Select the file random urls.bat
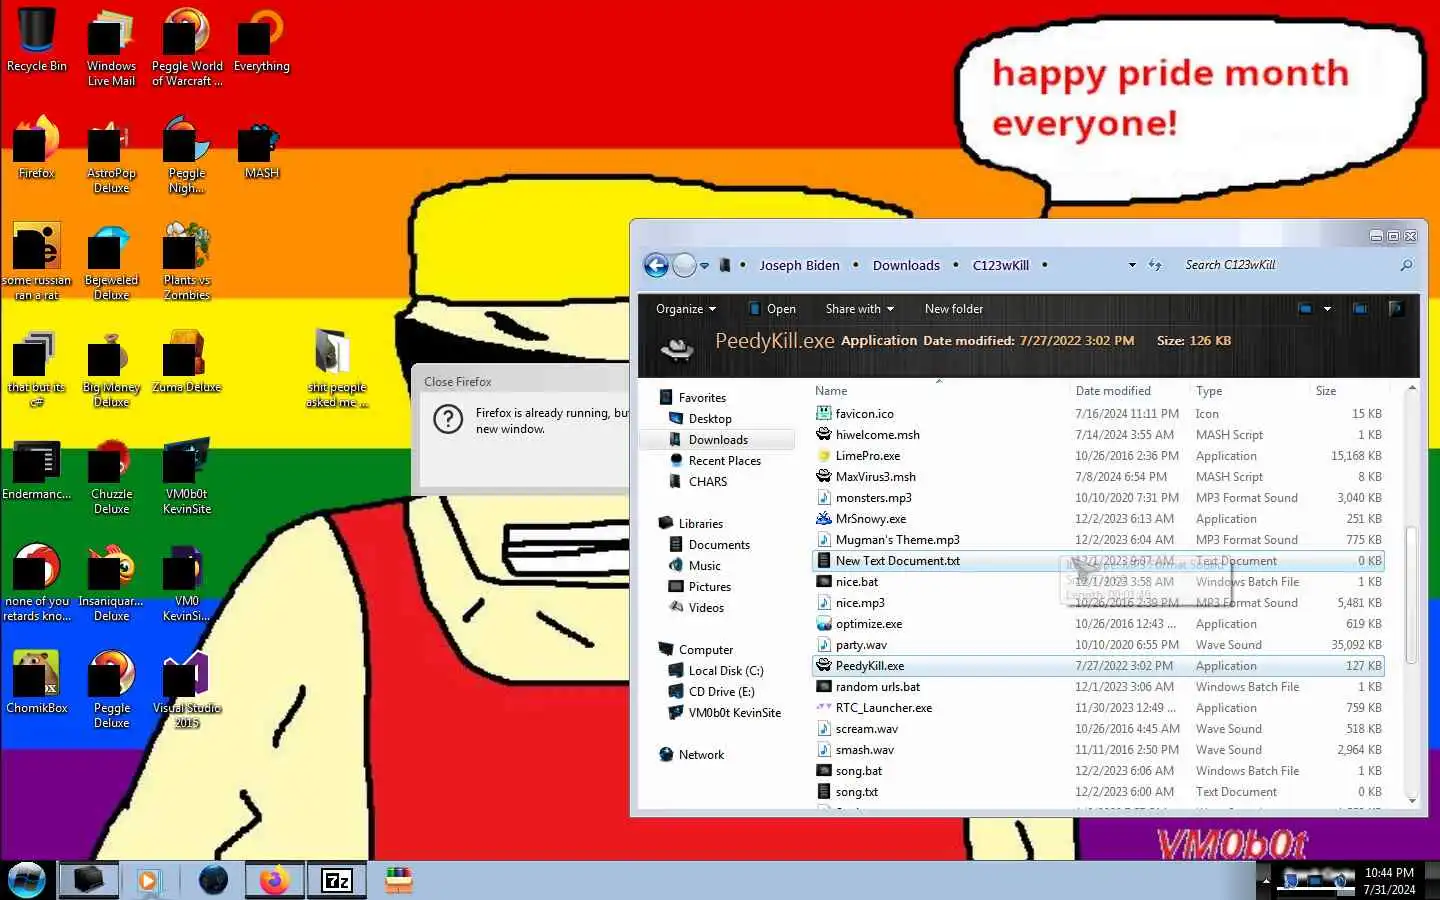 click(x=1099, y=686)
